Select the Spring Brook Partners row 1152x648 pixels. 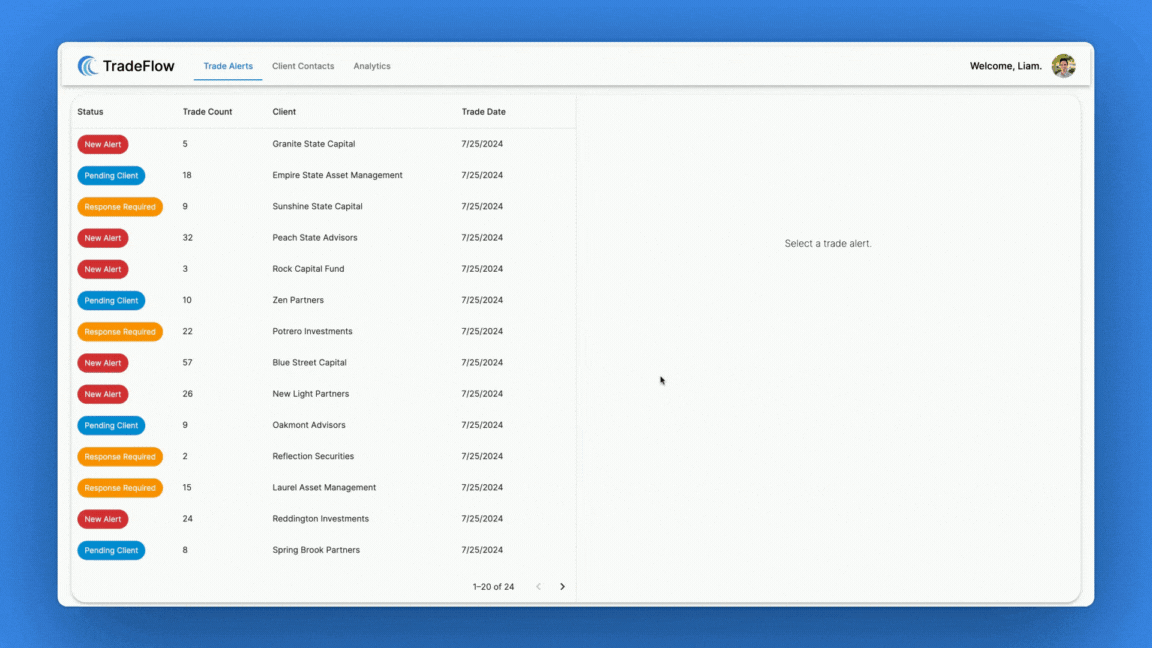316,550
